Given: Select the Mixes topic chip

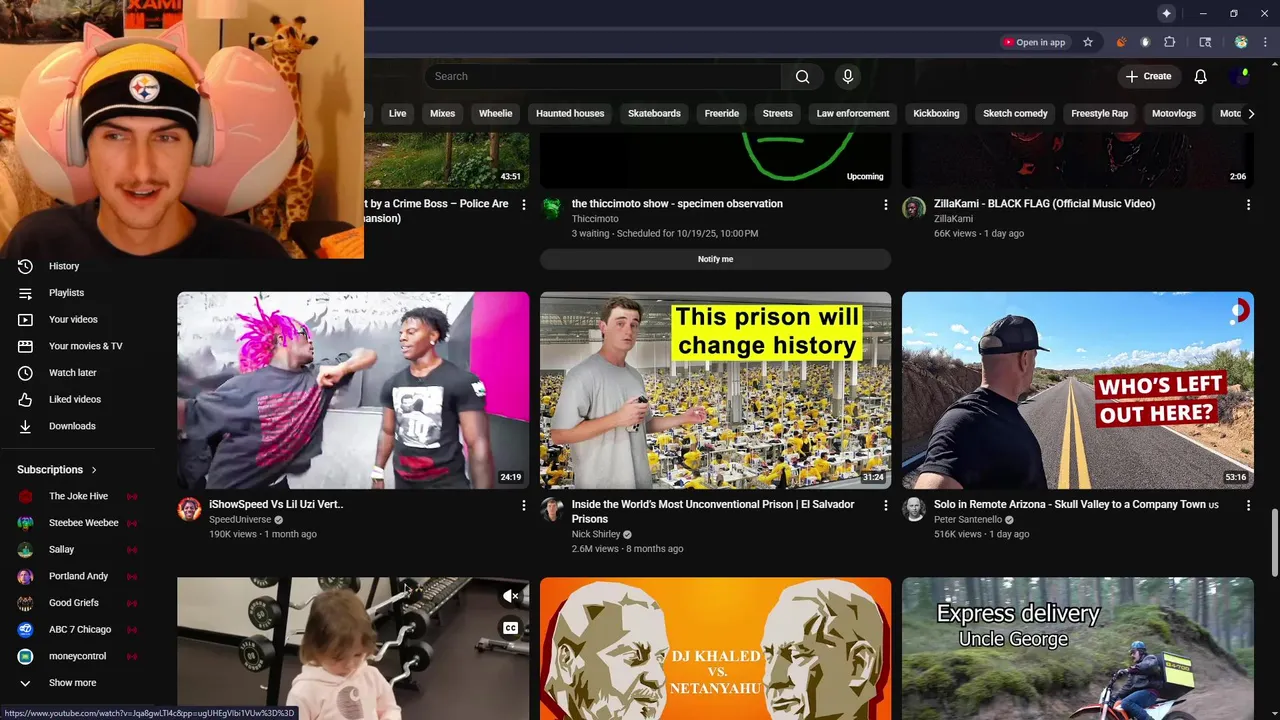Looking at the screenshot, I should tap(442, 114).
